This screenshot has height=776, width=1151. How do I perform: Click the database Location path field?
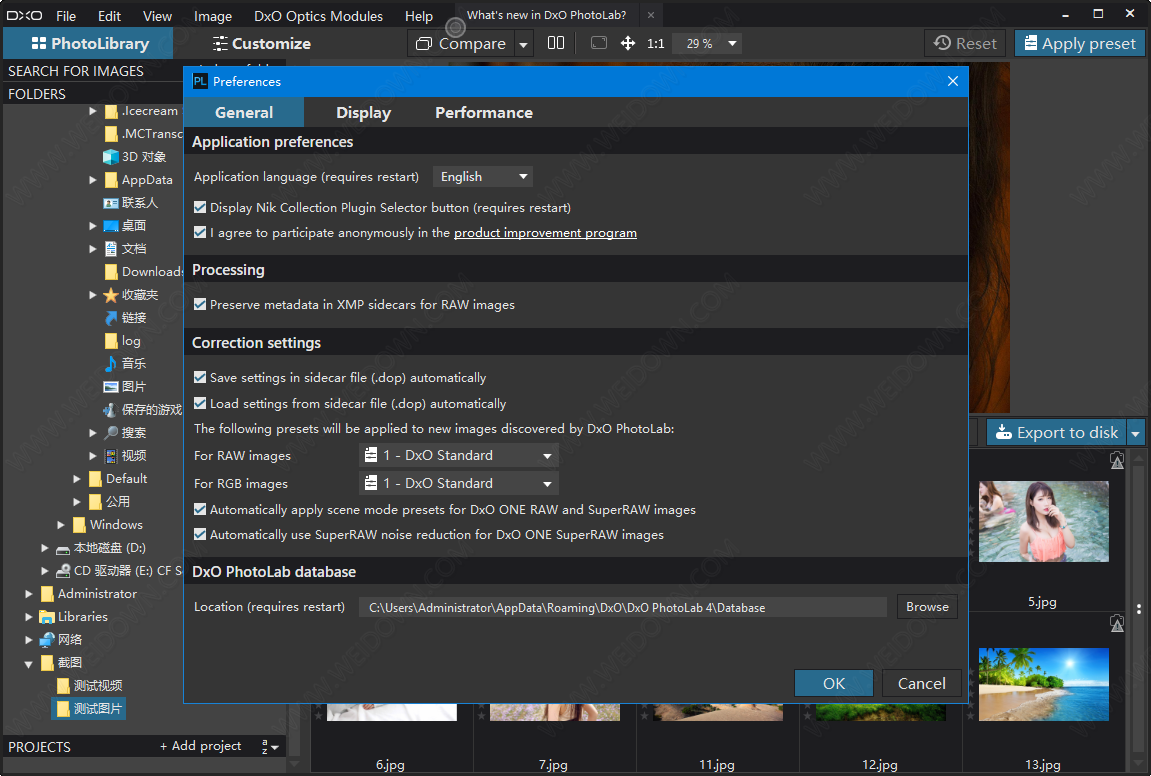[622, 607]
